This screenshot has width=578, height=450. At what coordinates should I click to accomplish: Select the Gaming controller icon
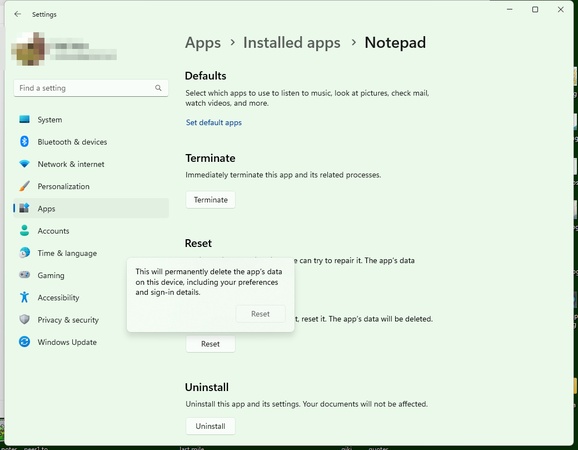[24, 275]
